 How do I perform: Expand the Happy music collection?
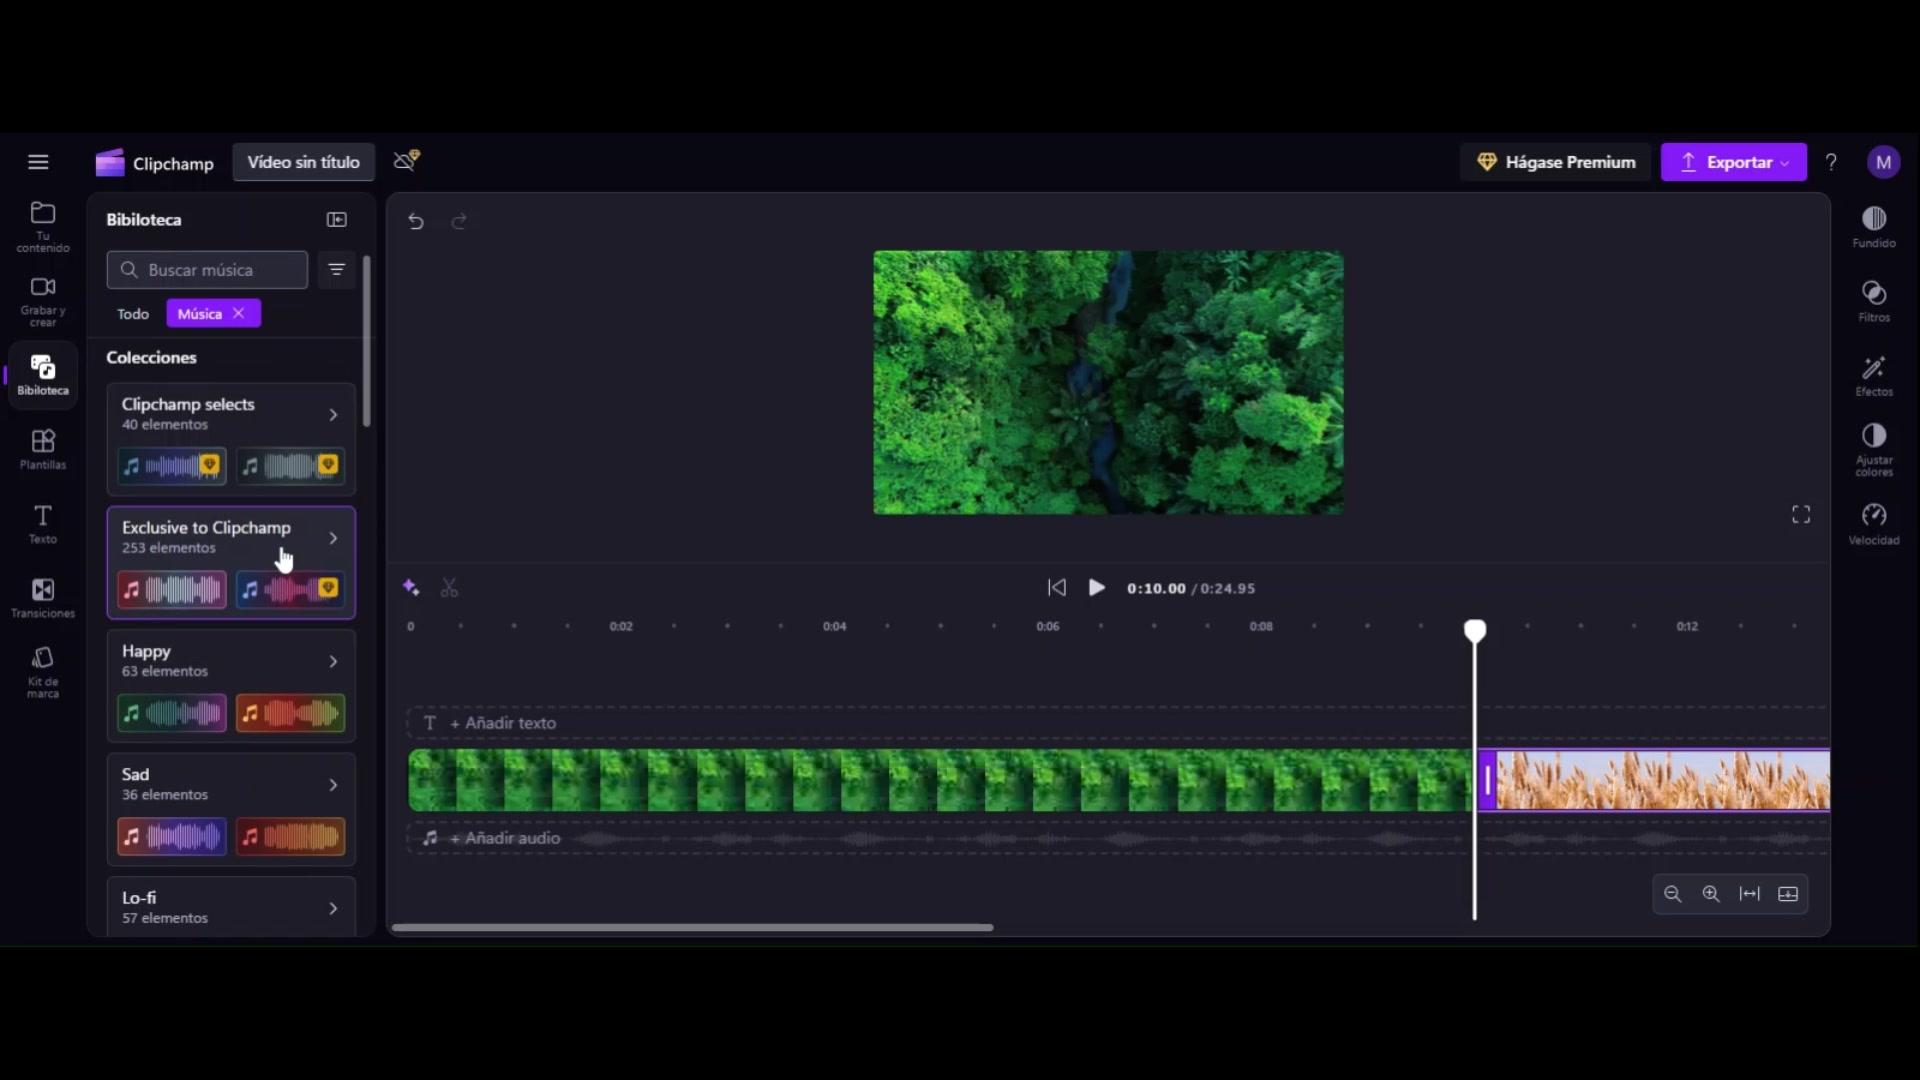point(333,661)
